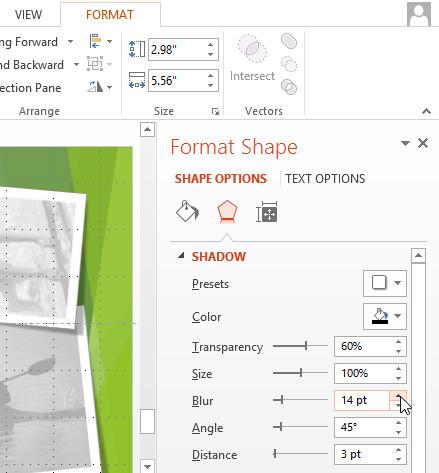This screenshot has height=473, width=439.
Task: Switch to the VIEW tab
Action: point(28,15)
